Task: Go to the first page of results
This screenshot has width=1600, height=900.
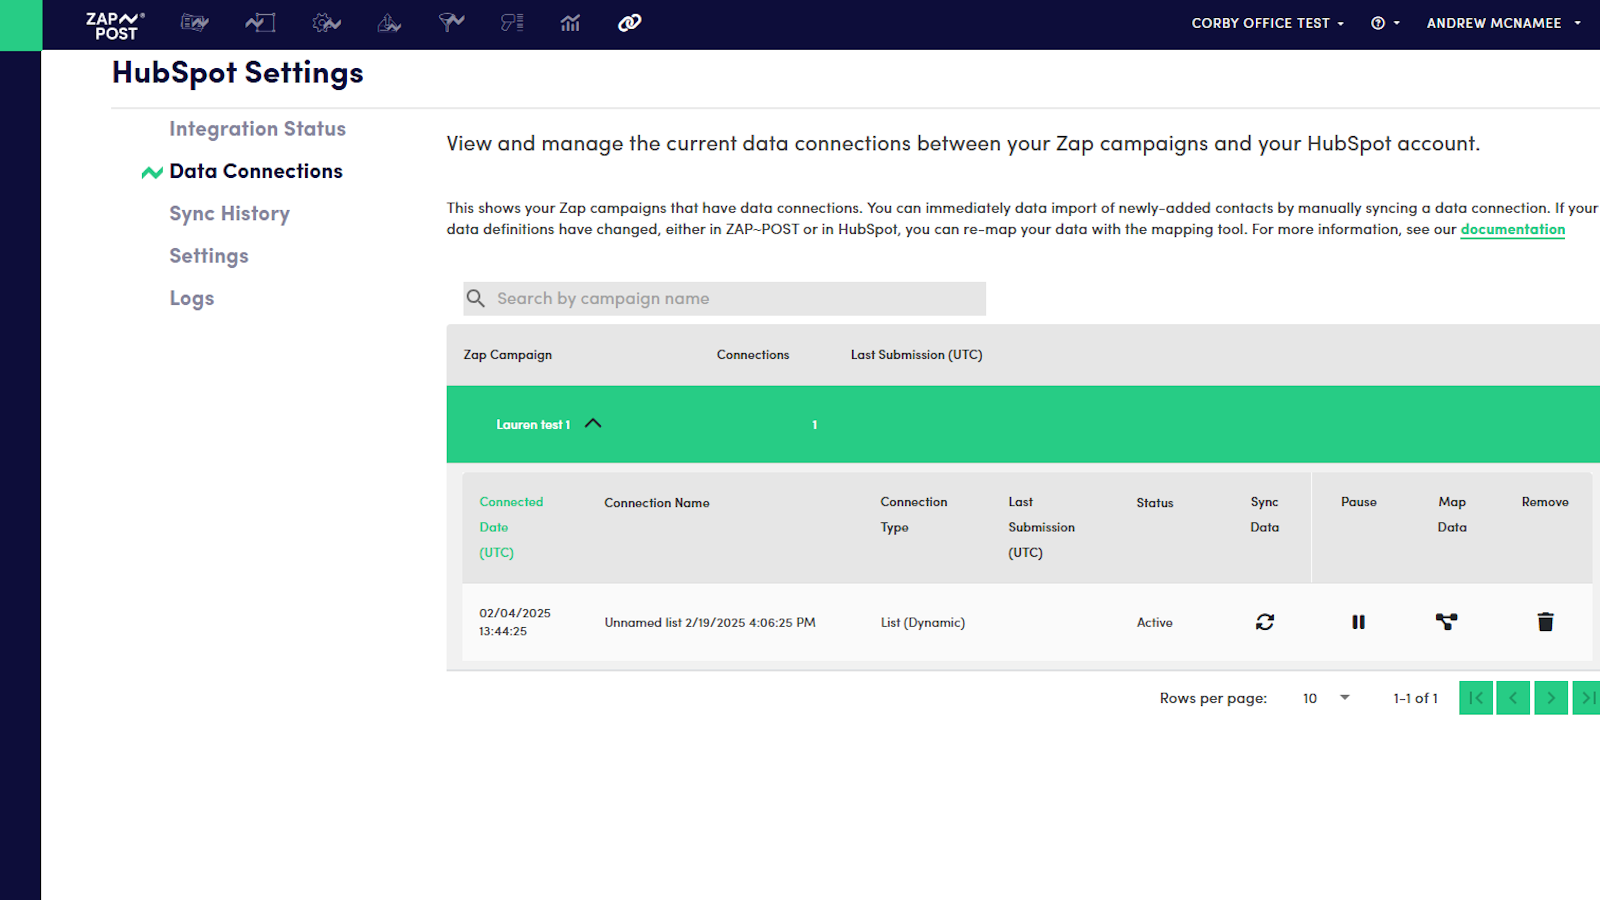Action: [x=1476, y=698]
